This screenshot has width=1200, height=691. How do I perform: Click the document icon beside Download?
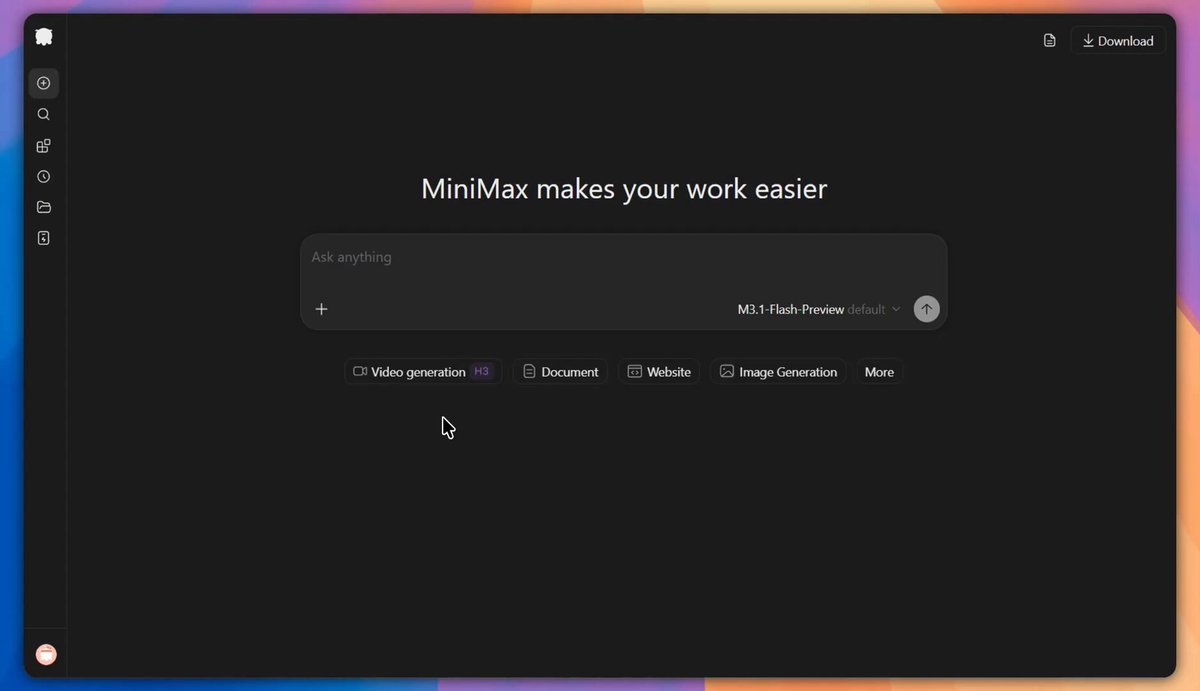point(1049,41)
